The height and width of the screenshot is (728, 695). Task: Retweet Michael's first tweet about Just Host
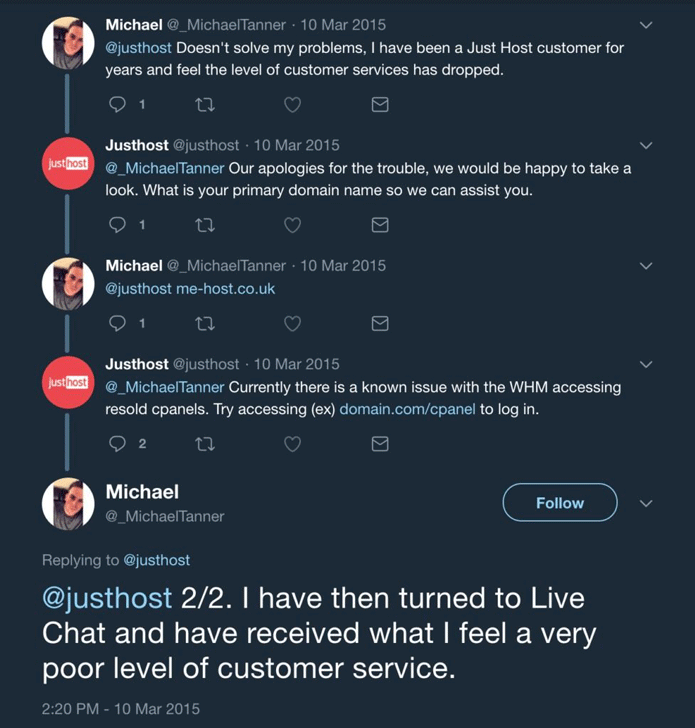pos(204,105)
